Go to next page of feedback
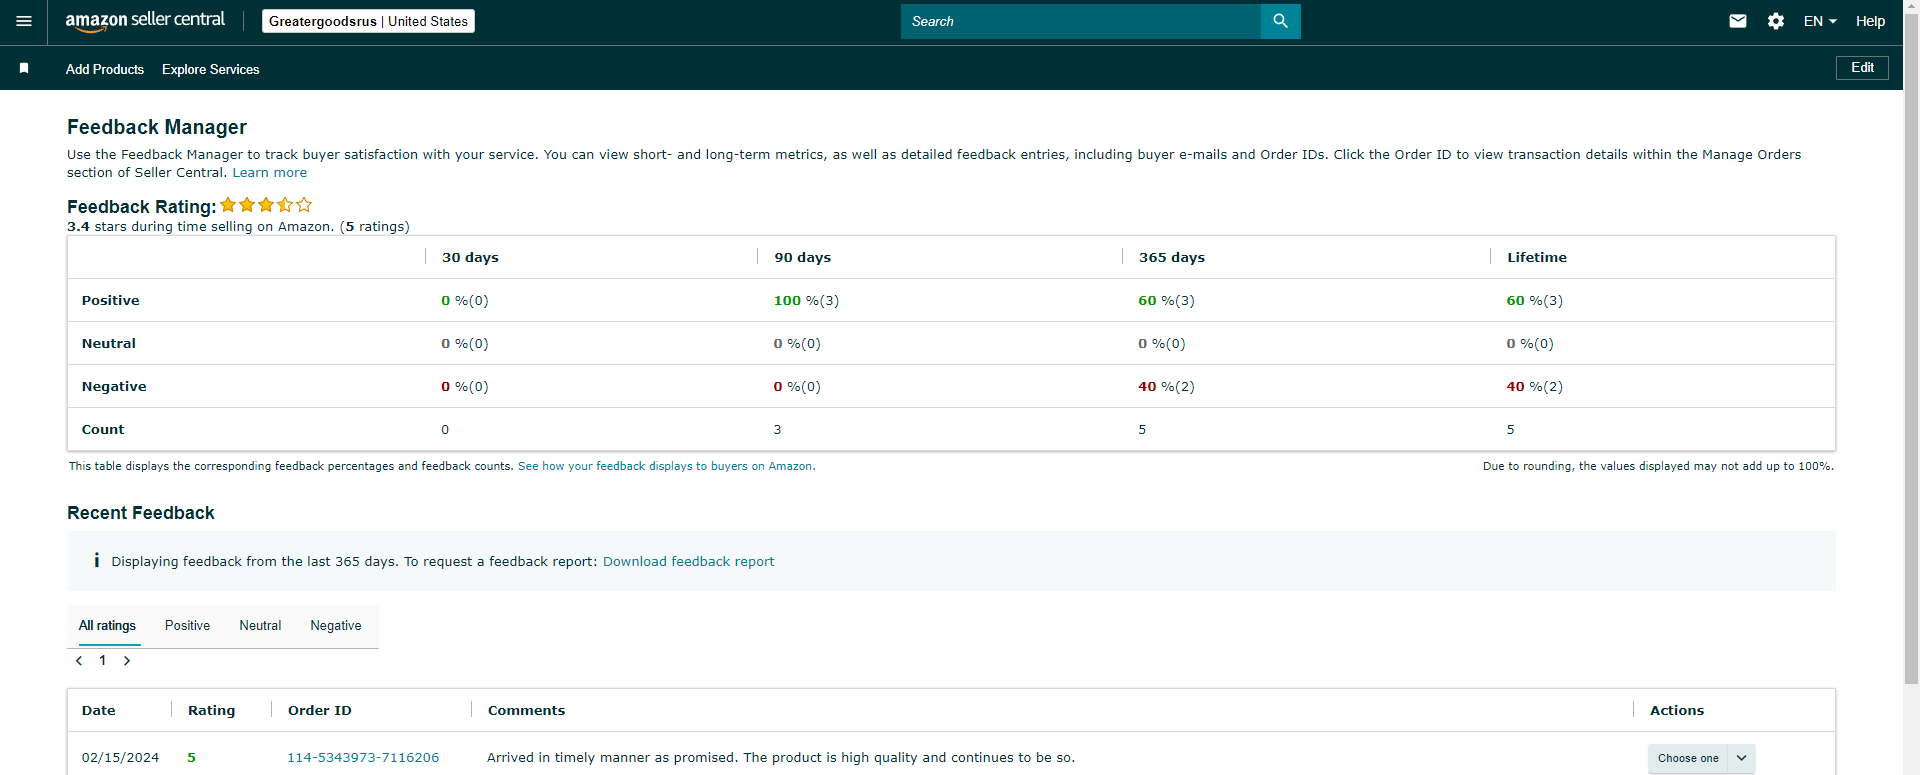Viewport: 1920px width, 775px height. click(127, 661)
